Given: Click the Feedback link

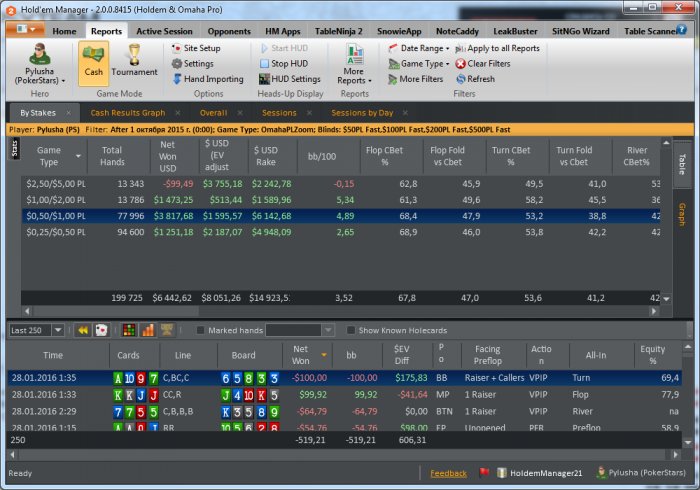Looking at the screenshot, I should 448,473.
